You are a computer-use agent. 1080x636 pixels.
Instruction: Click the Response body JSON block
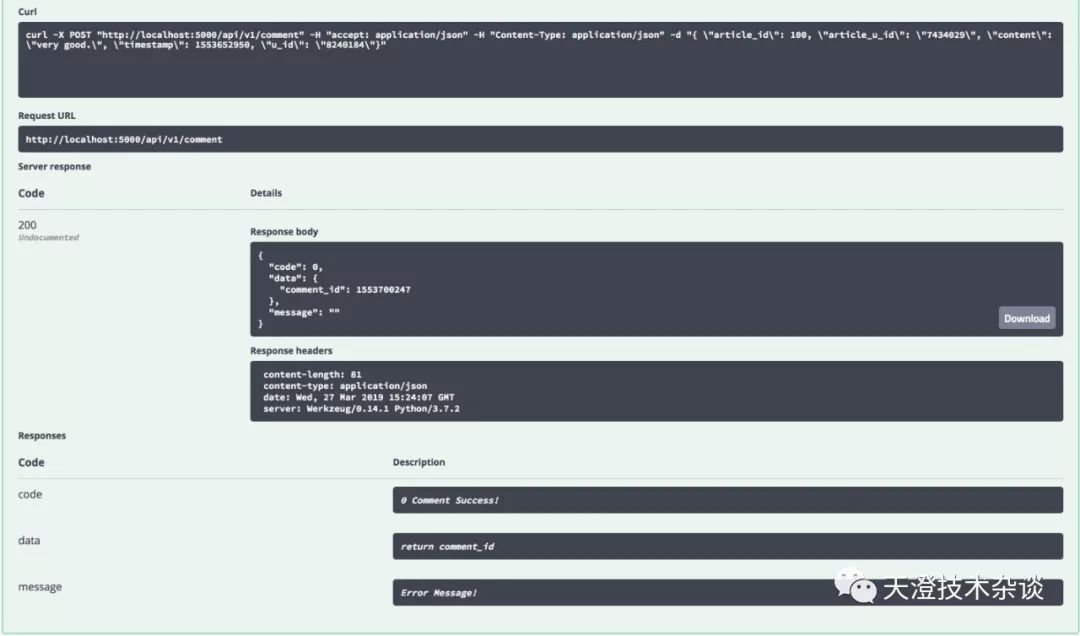click(656, 289)
